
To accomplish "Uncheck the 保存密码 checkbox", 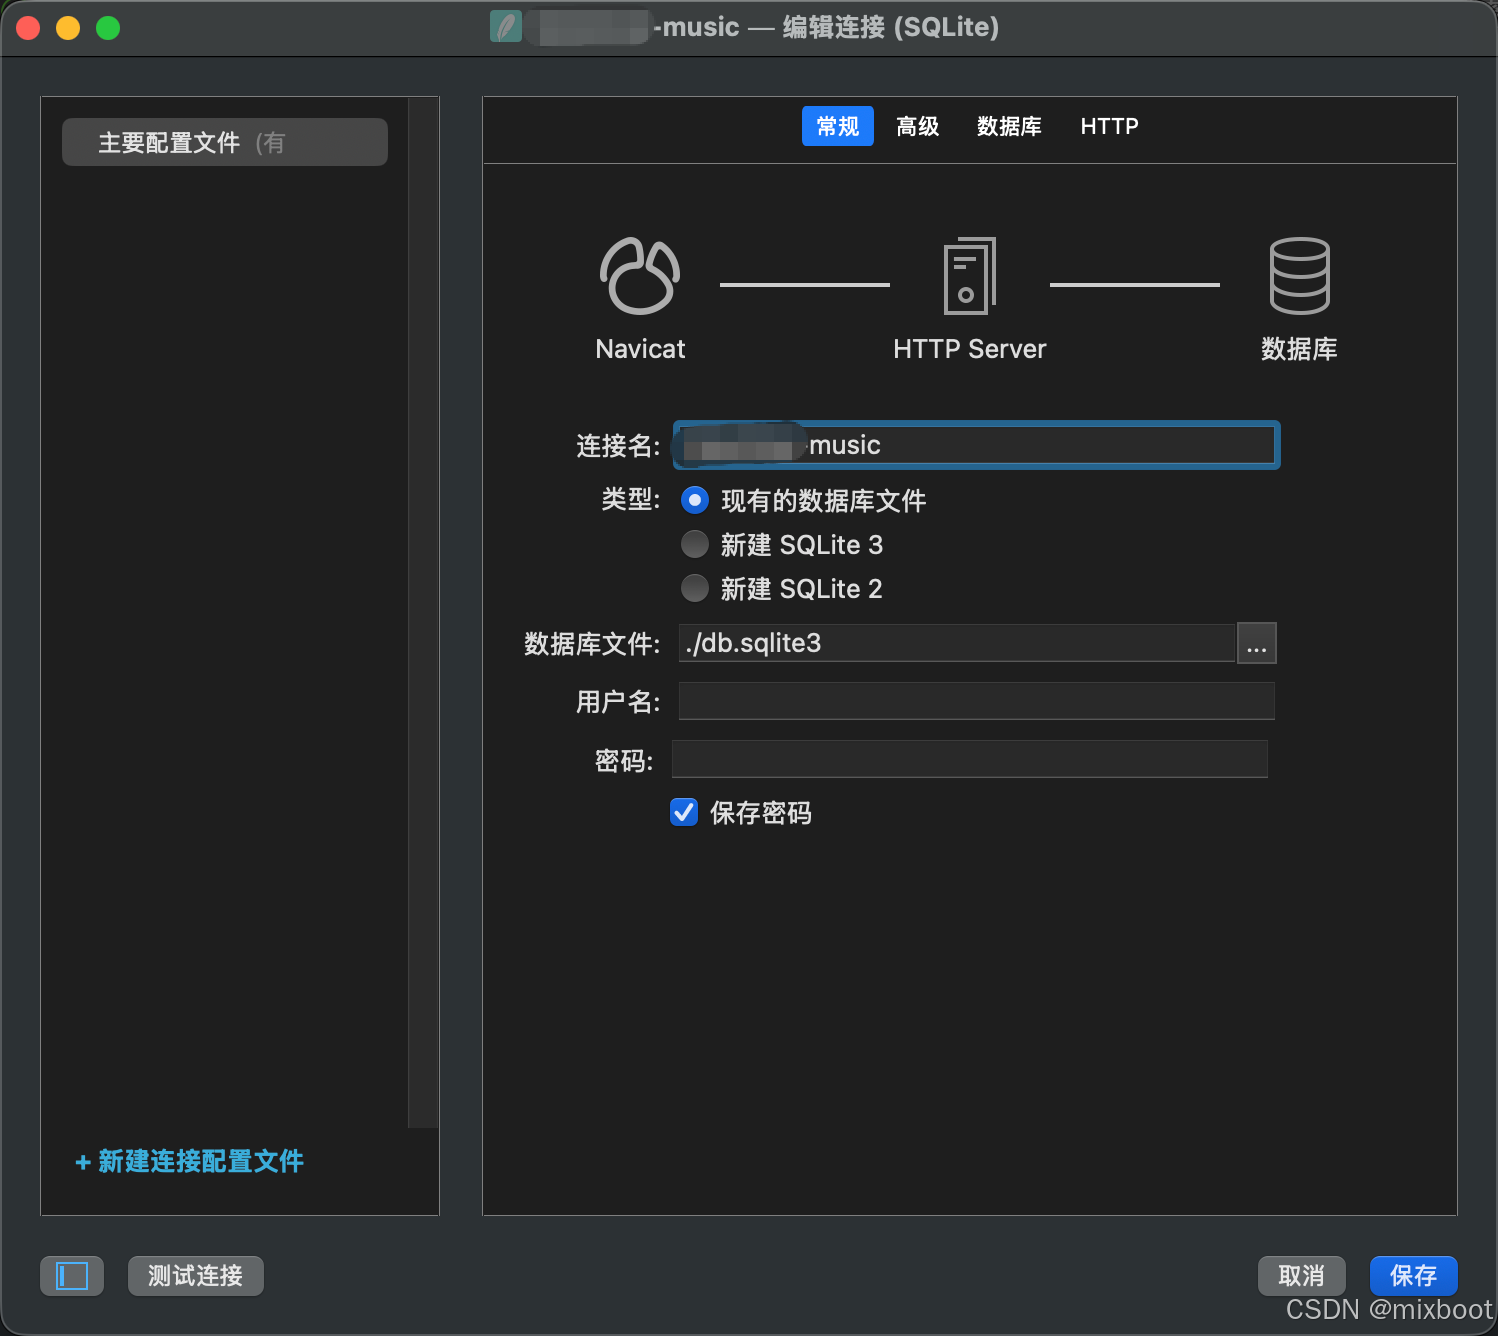I will [x=684, y=812].
